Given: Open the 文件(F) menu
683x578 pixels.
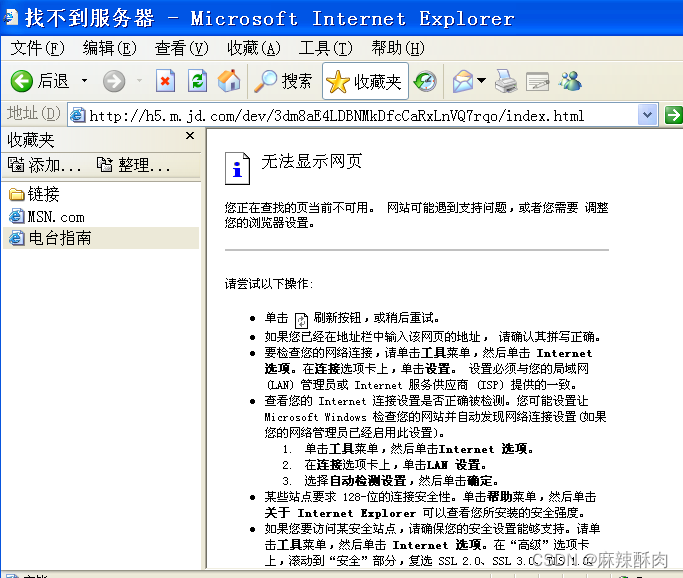Looking at the screenshot, I should click(37, 48).
